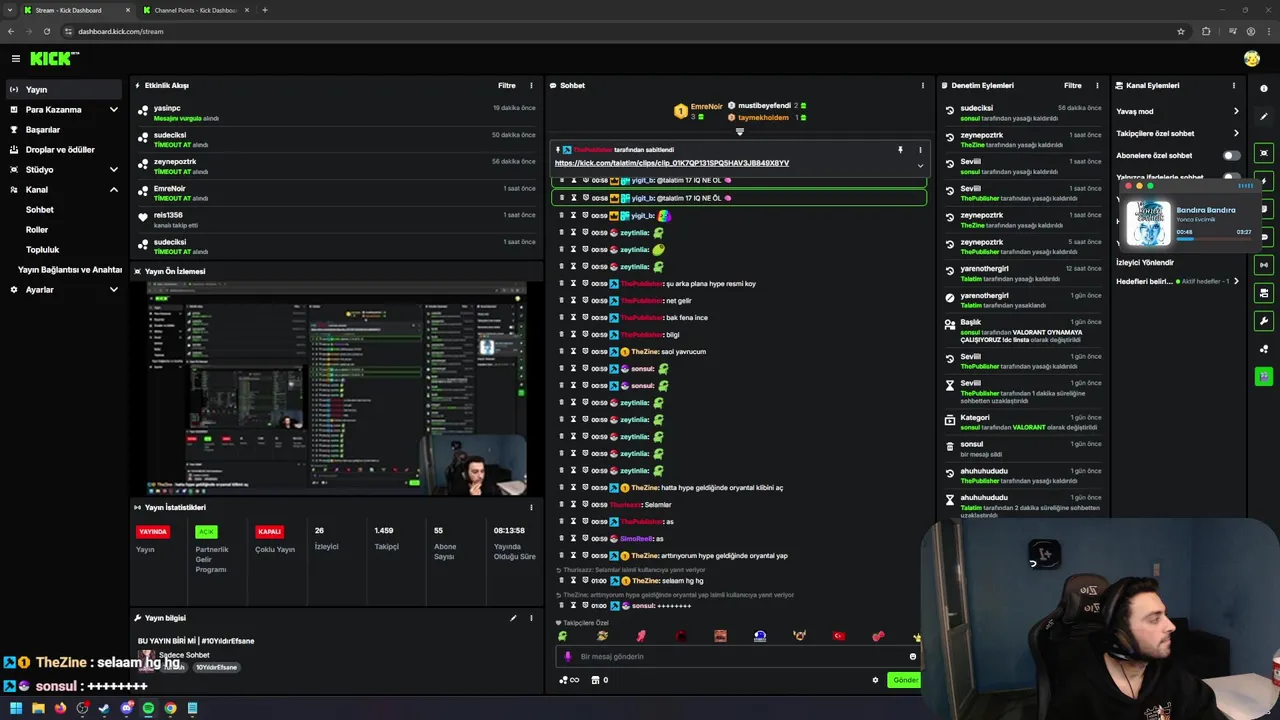Select the Turkish flag emote
1280x720 pixels.
pos(839,636)
